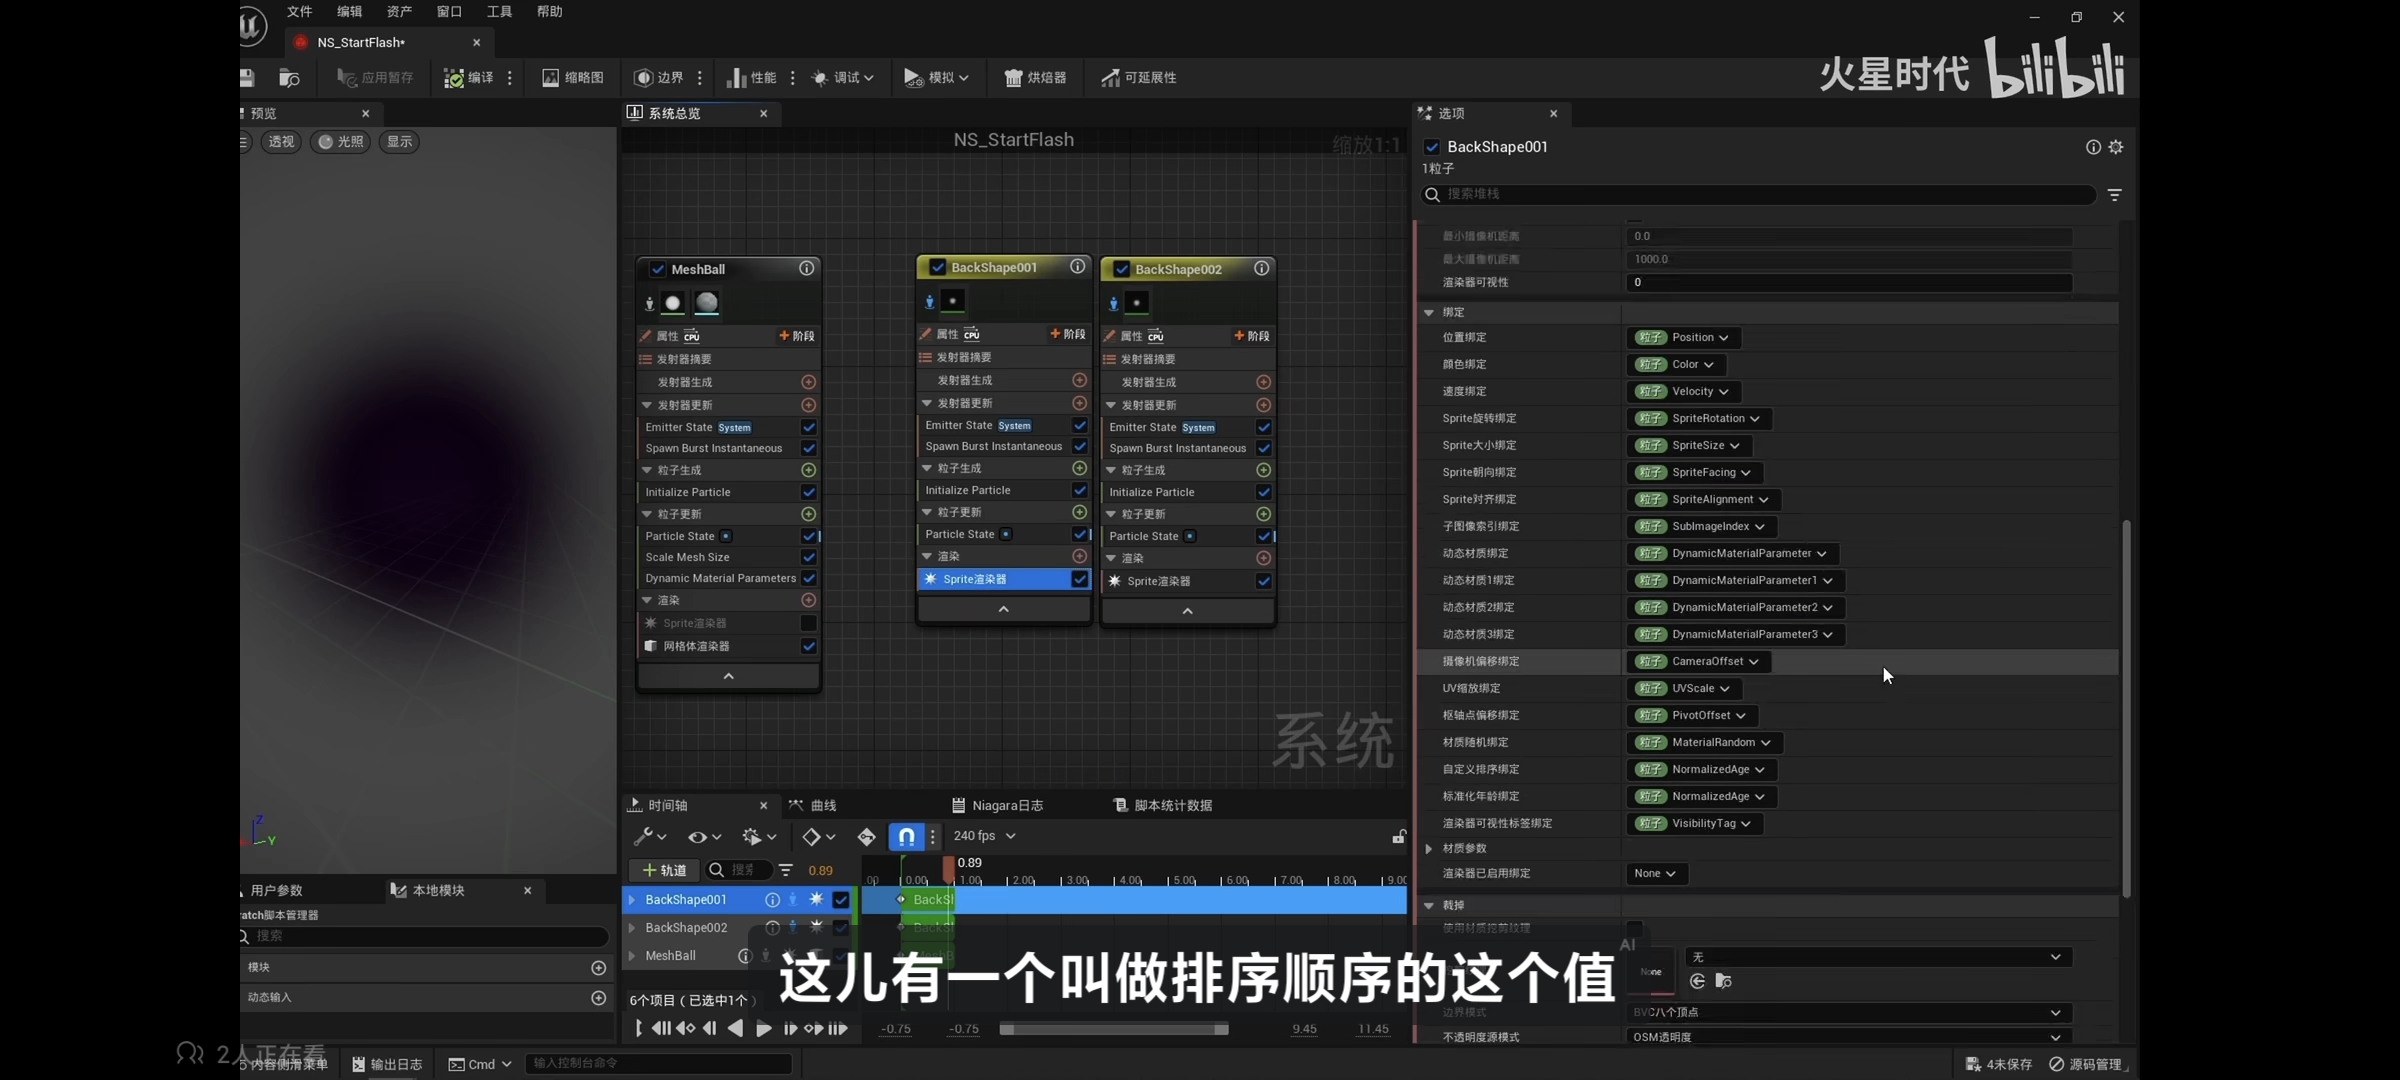The height and width of the screenshot is (1080, 2400).
Task: Click the Lit (光照) viewport button
Action: coord(340,142)
